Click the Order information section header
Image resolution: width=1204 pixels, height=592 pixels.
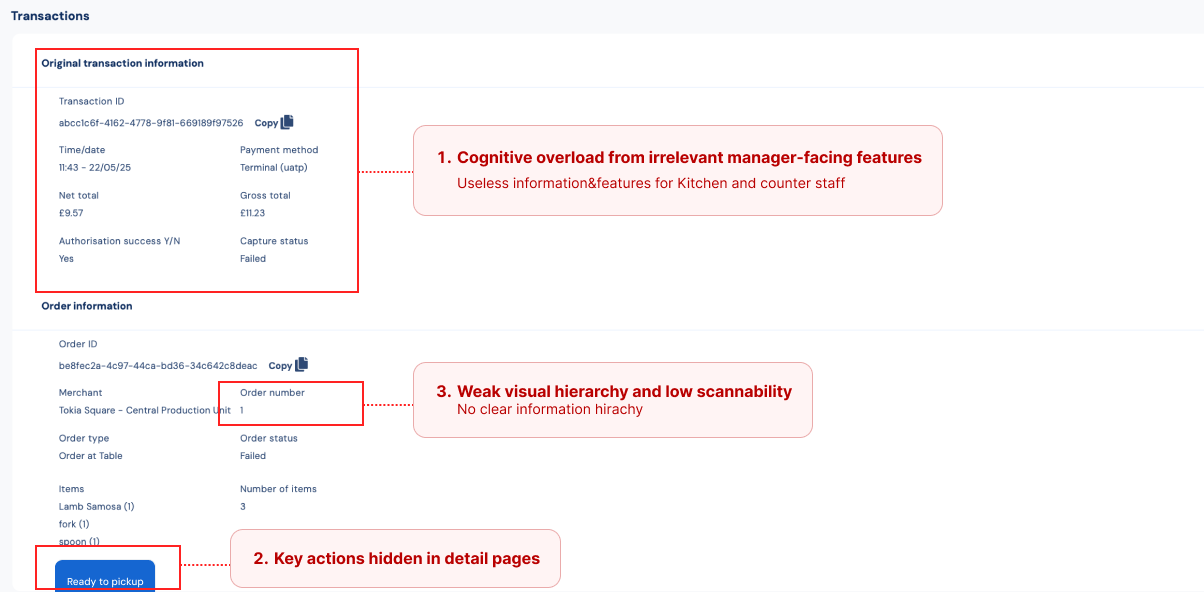[x=87, y=306]
